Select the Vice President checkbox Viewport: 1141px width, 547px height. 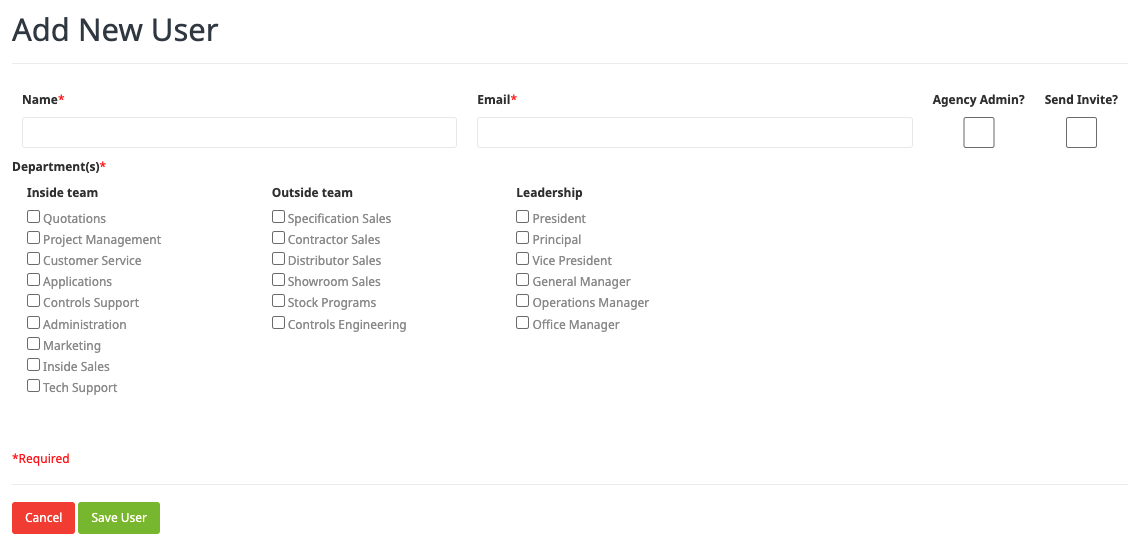pyautogui.click(x=522, y=259)
